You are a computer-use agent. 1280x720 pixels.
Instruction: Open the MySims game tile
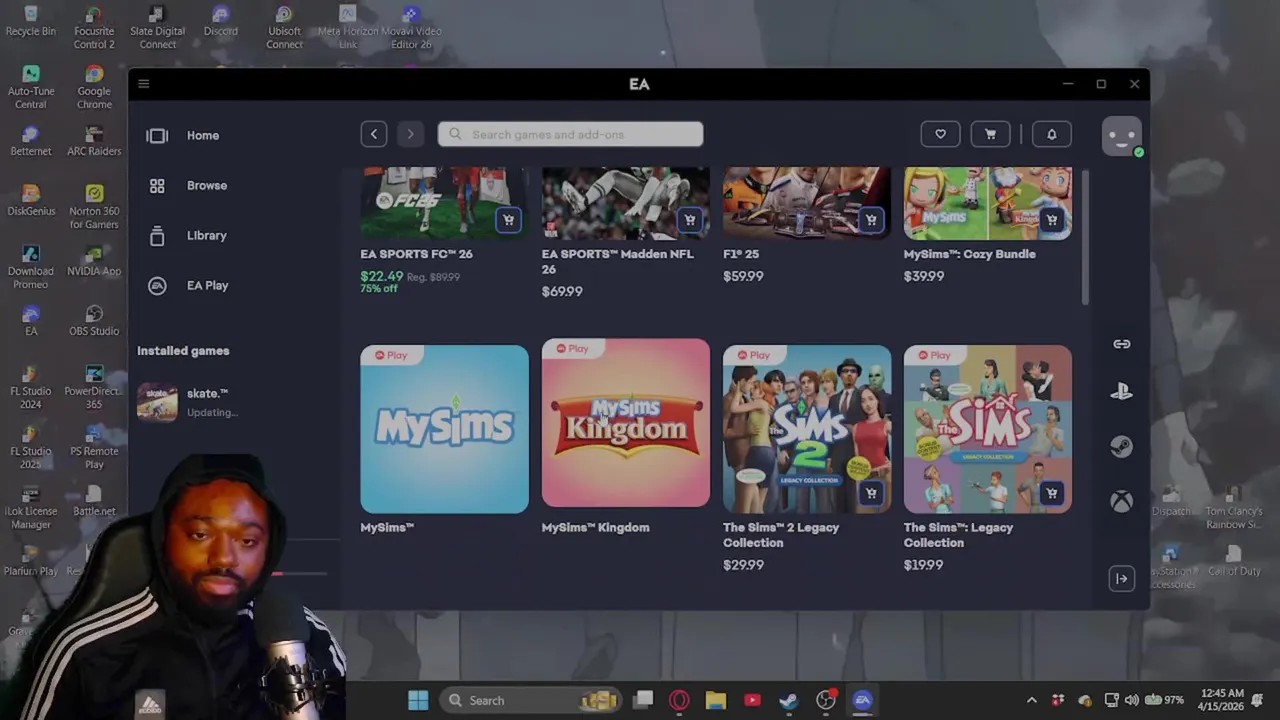pos(444,429)
